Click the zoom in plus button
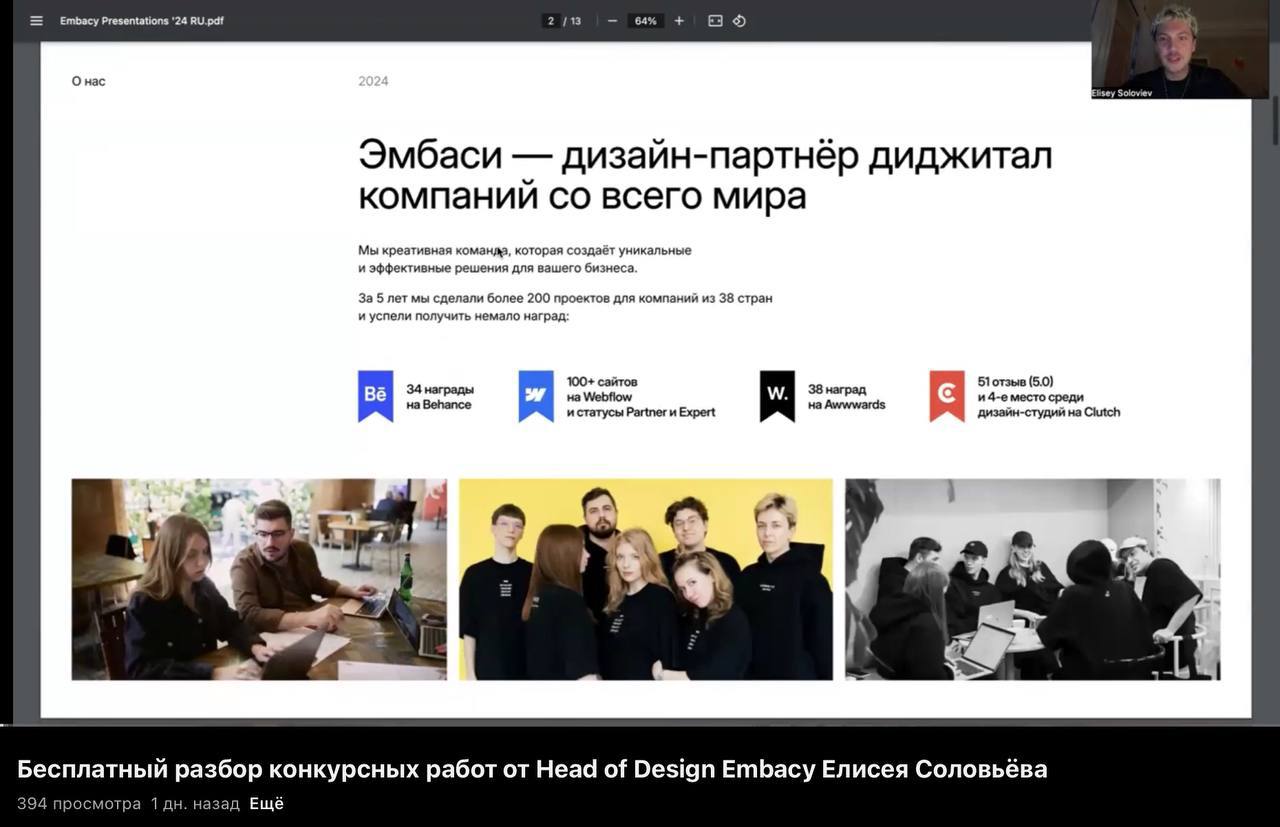This screenshot has height=827, width=1280. [679, 21]
